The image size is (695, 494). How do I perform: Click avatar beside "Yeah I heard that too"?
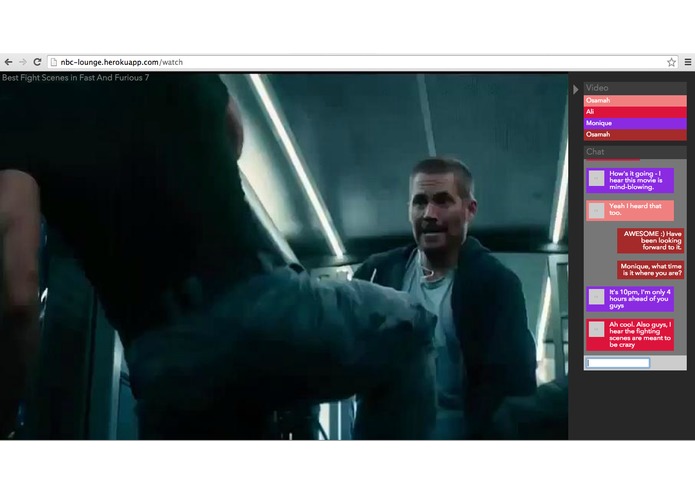(596, 210)
